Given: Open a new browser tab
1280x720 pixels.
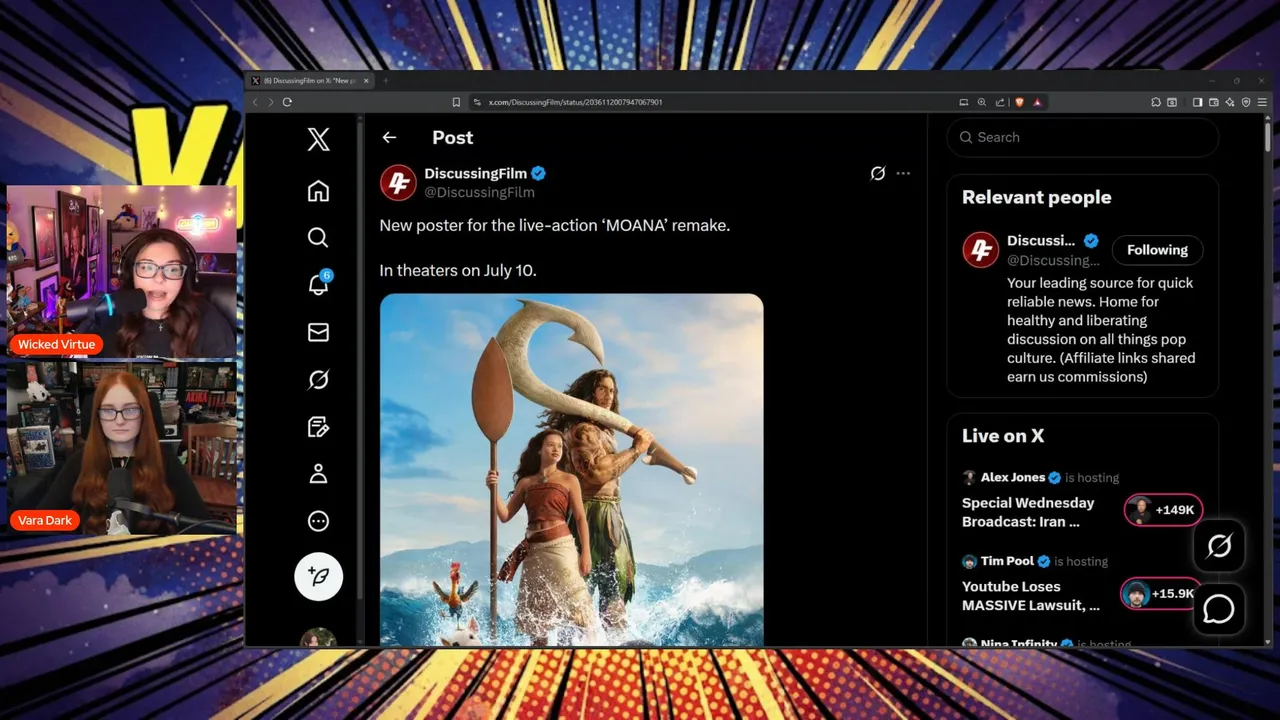Looking at the screenshot, I should coord(385,81).
